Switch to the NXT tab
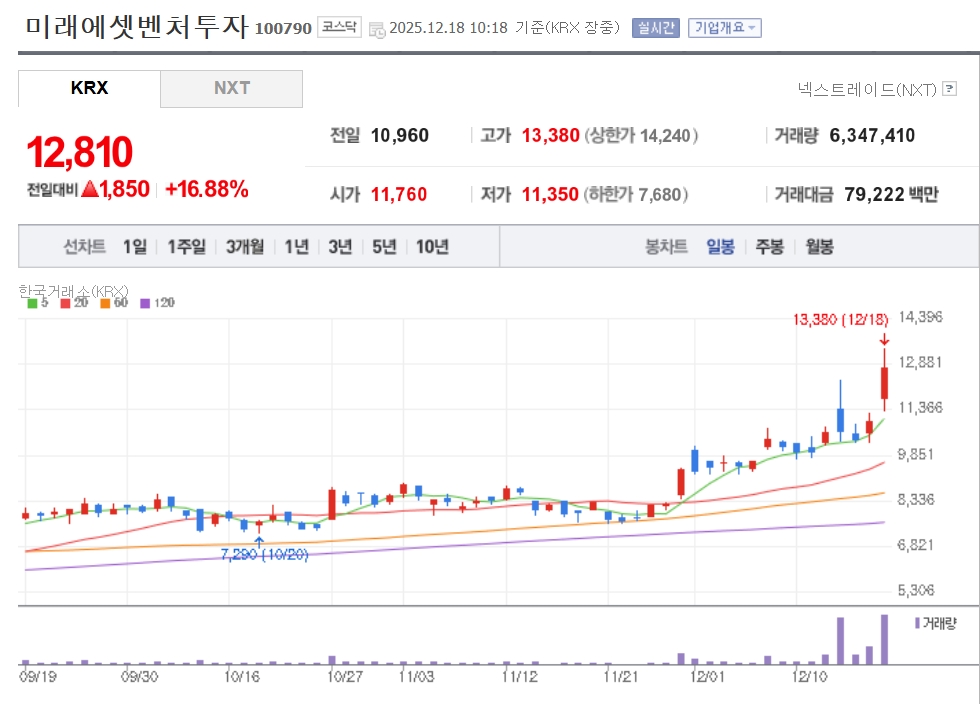Viewport: 980px width, 704px height. [x=231, y=88]
